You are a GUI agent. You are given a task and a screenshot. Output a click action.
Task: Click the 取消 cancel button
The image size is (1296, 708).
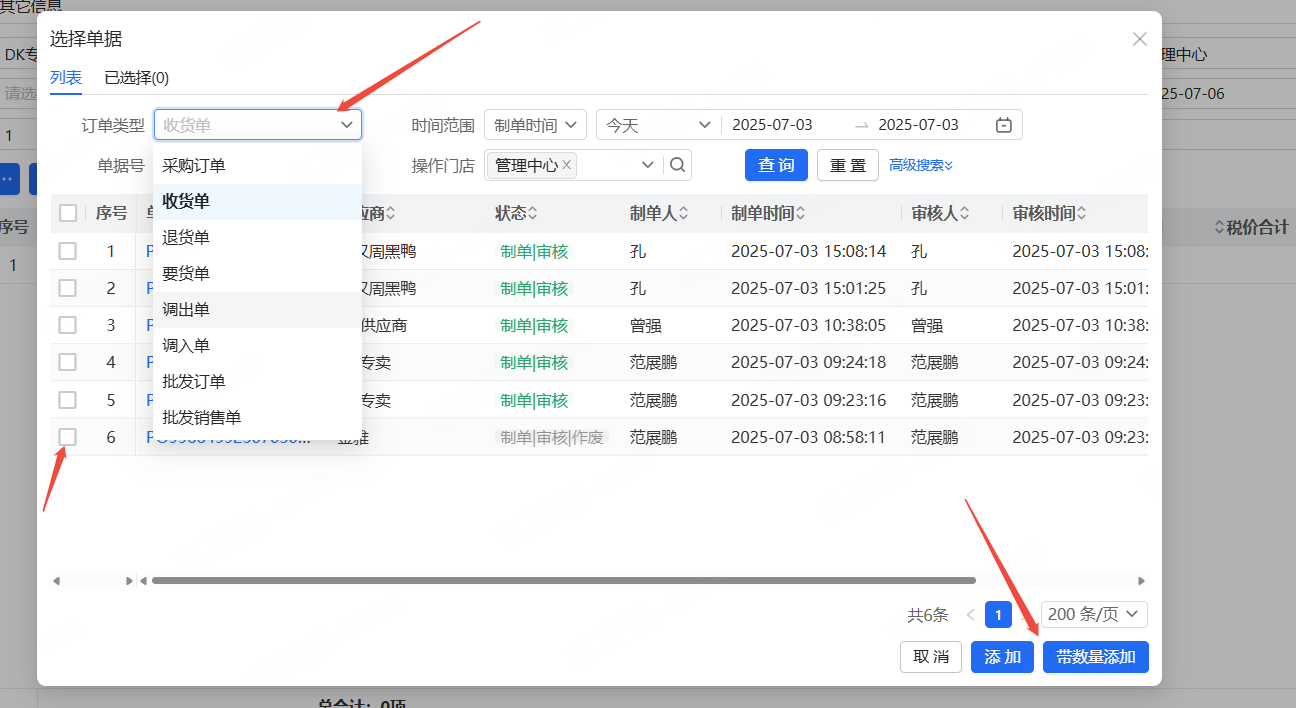coord(931,657)
